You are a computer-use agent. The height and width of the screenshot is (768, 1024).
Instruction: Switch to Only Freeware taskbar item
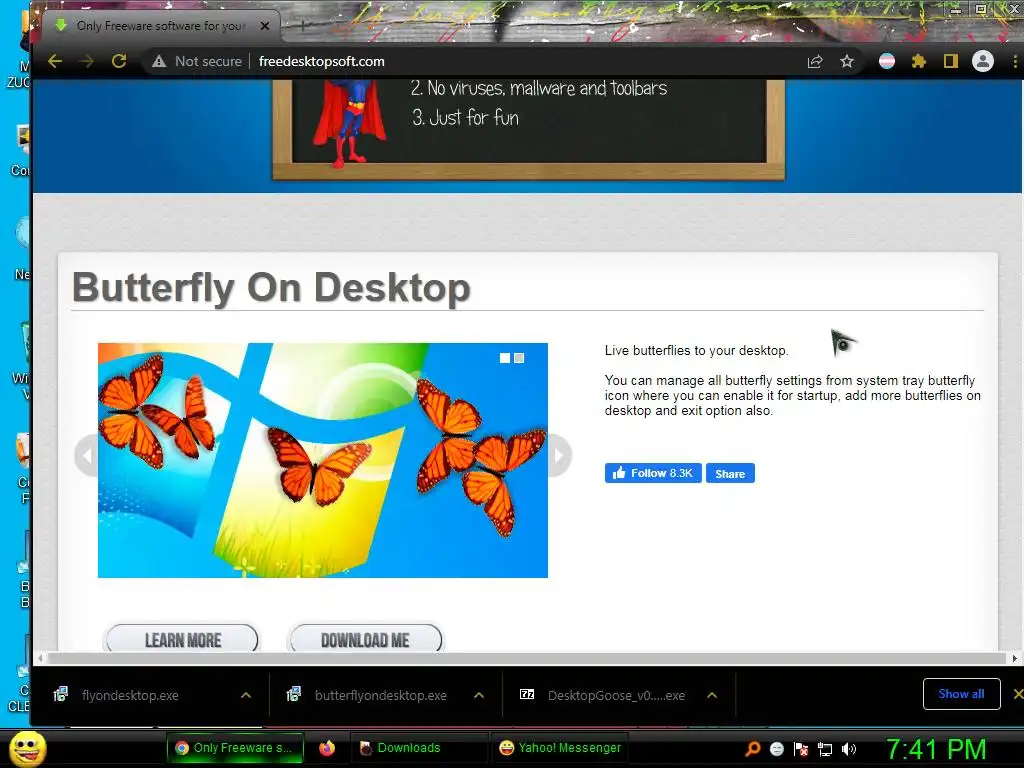coord(235,748)
